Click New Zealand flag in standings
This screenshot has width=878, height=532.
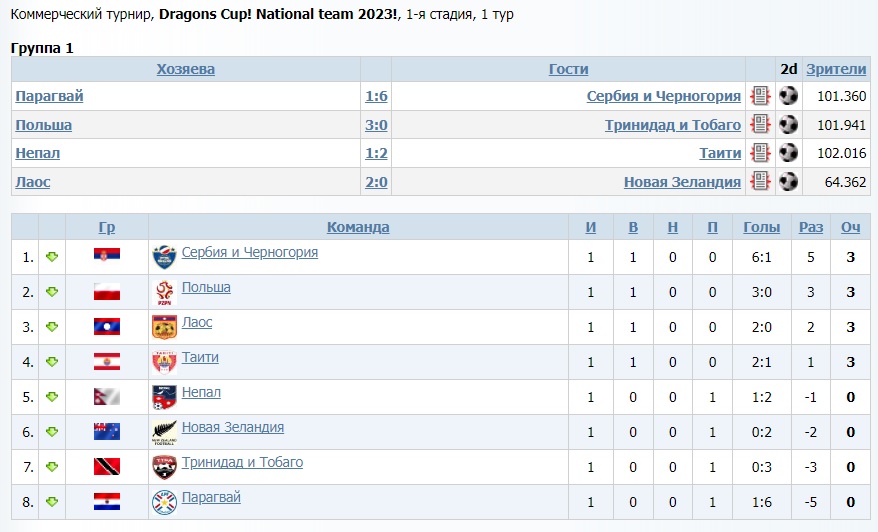[107, 432]
